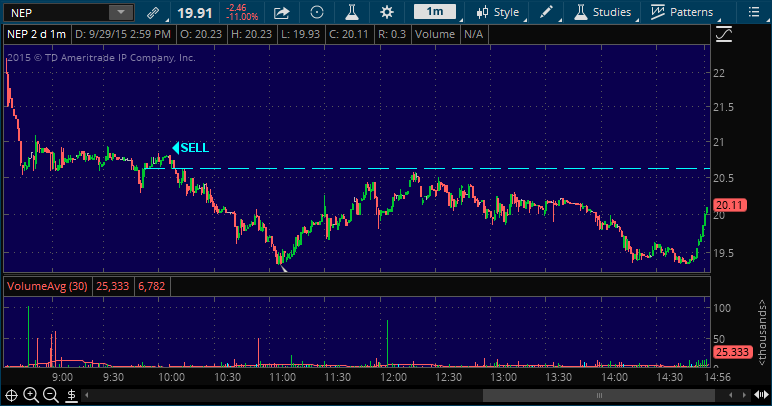Select the drawing pencil tool
Screen dimensions: 772x406
point(546,13)
